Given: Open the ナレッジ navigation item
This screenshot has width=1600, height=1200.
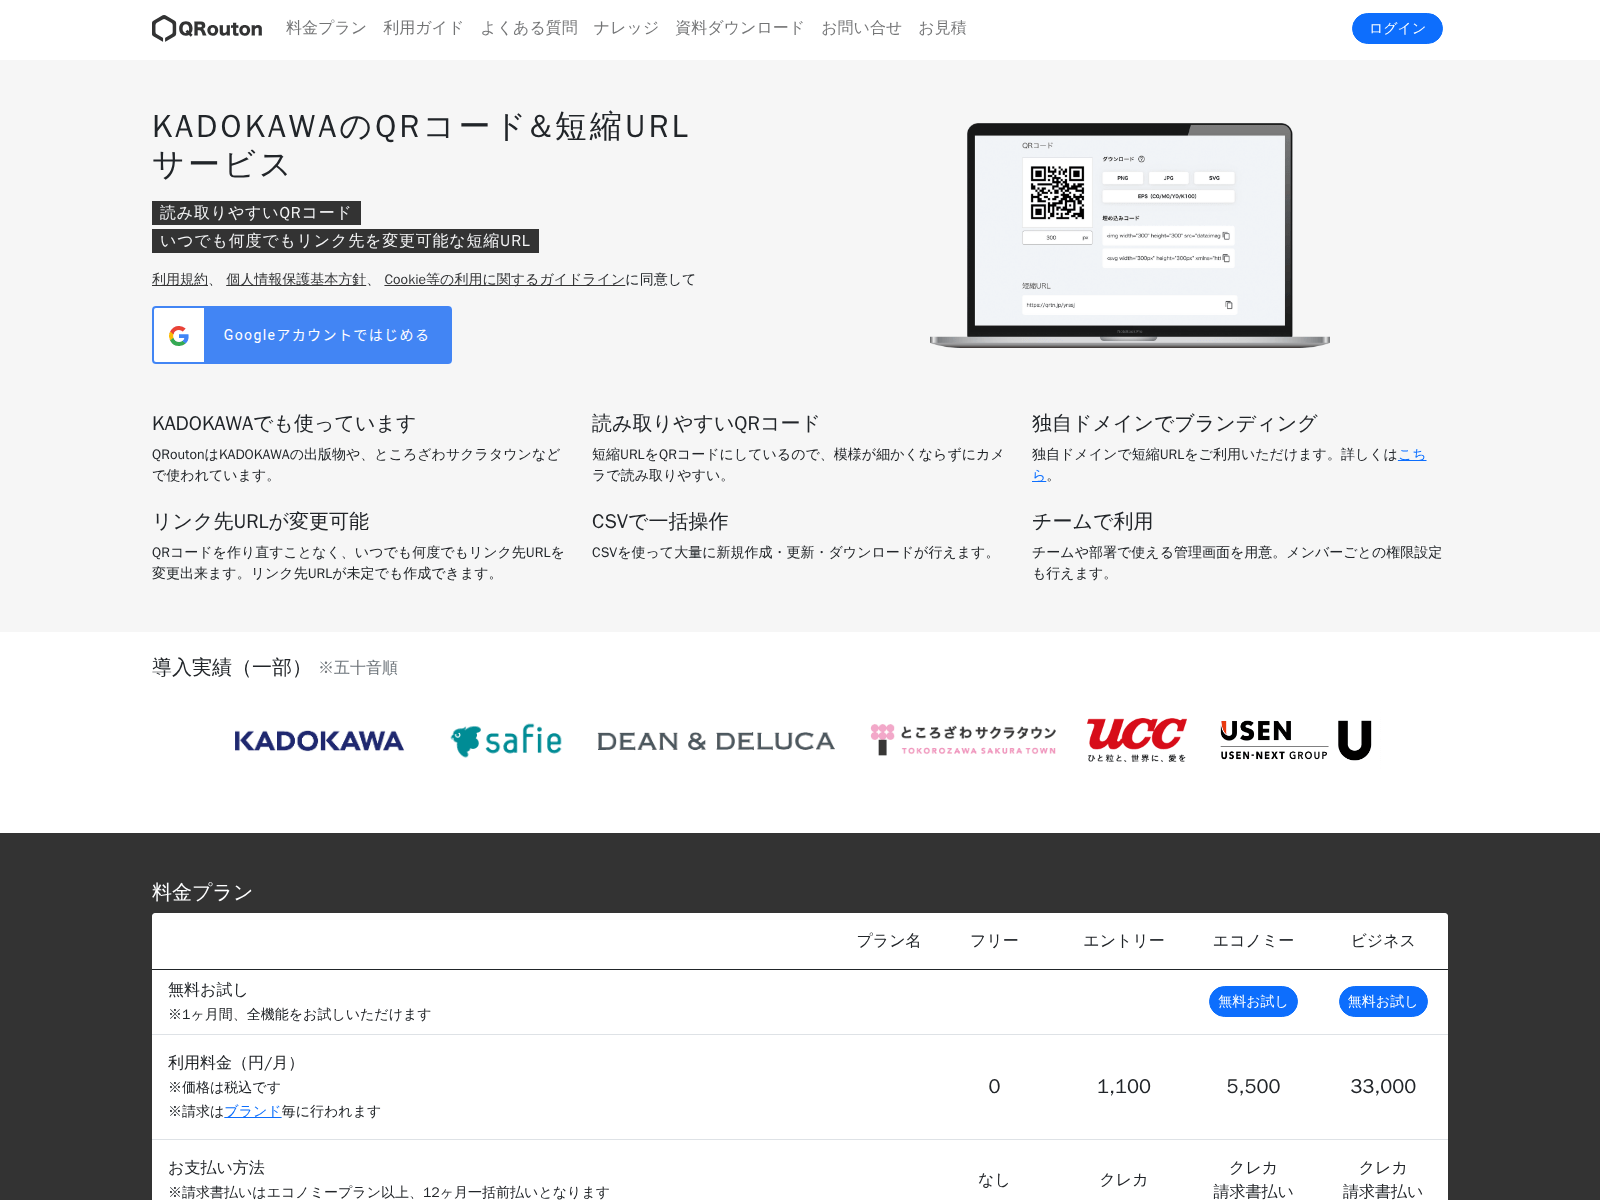Looking at the screenshot, I should (x=626, y=28).
